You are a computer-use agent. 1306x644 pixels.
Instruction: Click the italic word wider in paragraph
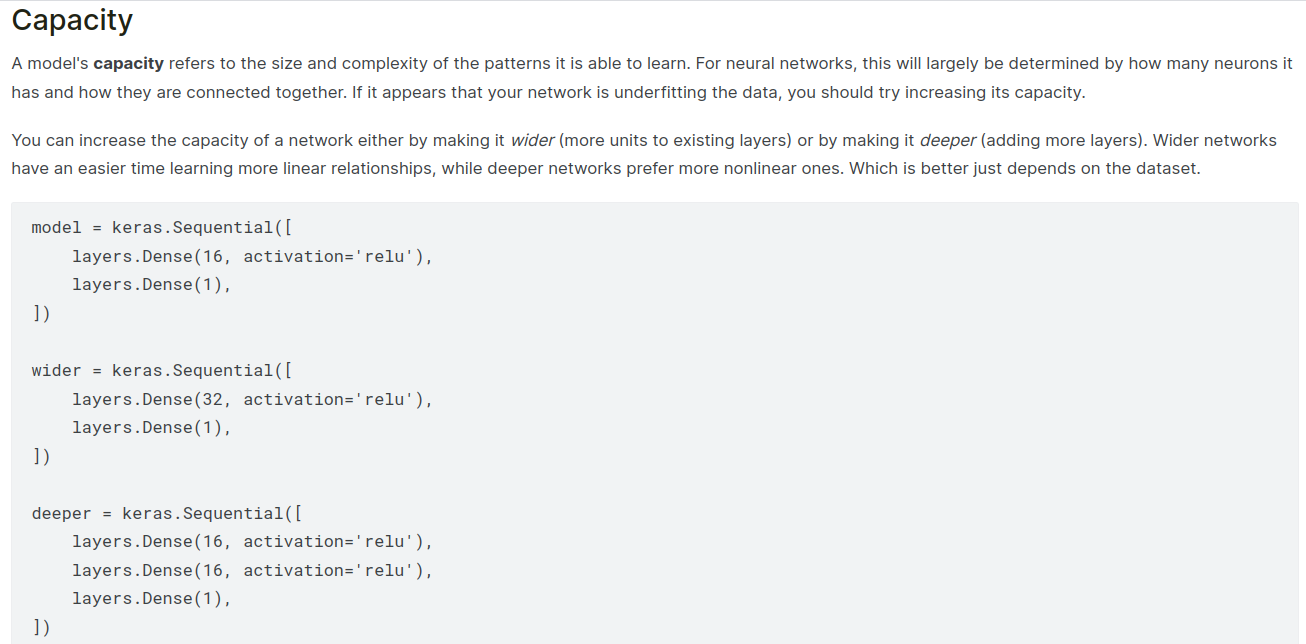(532, 141)
